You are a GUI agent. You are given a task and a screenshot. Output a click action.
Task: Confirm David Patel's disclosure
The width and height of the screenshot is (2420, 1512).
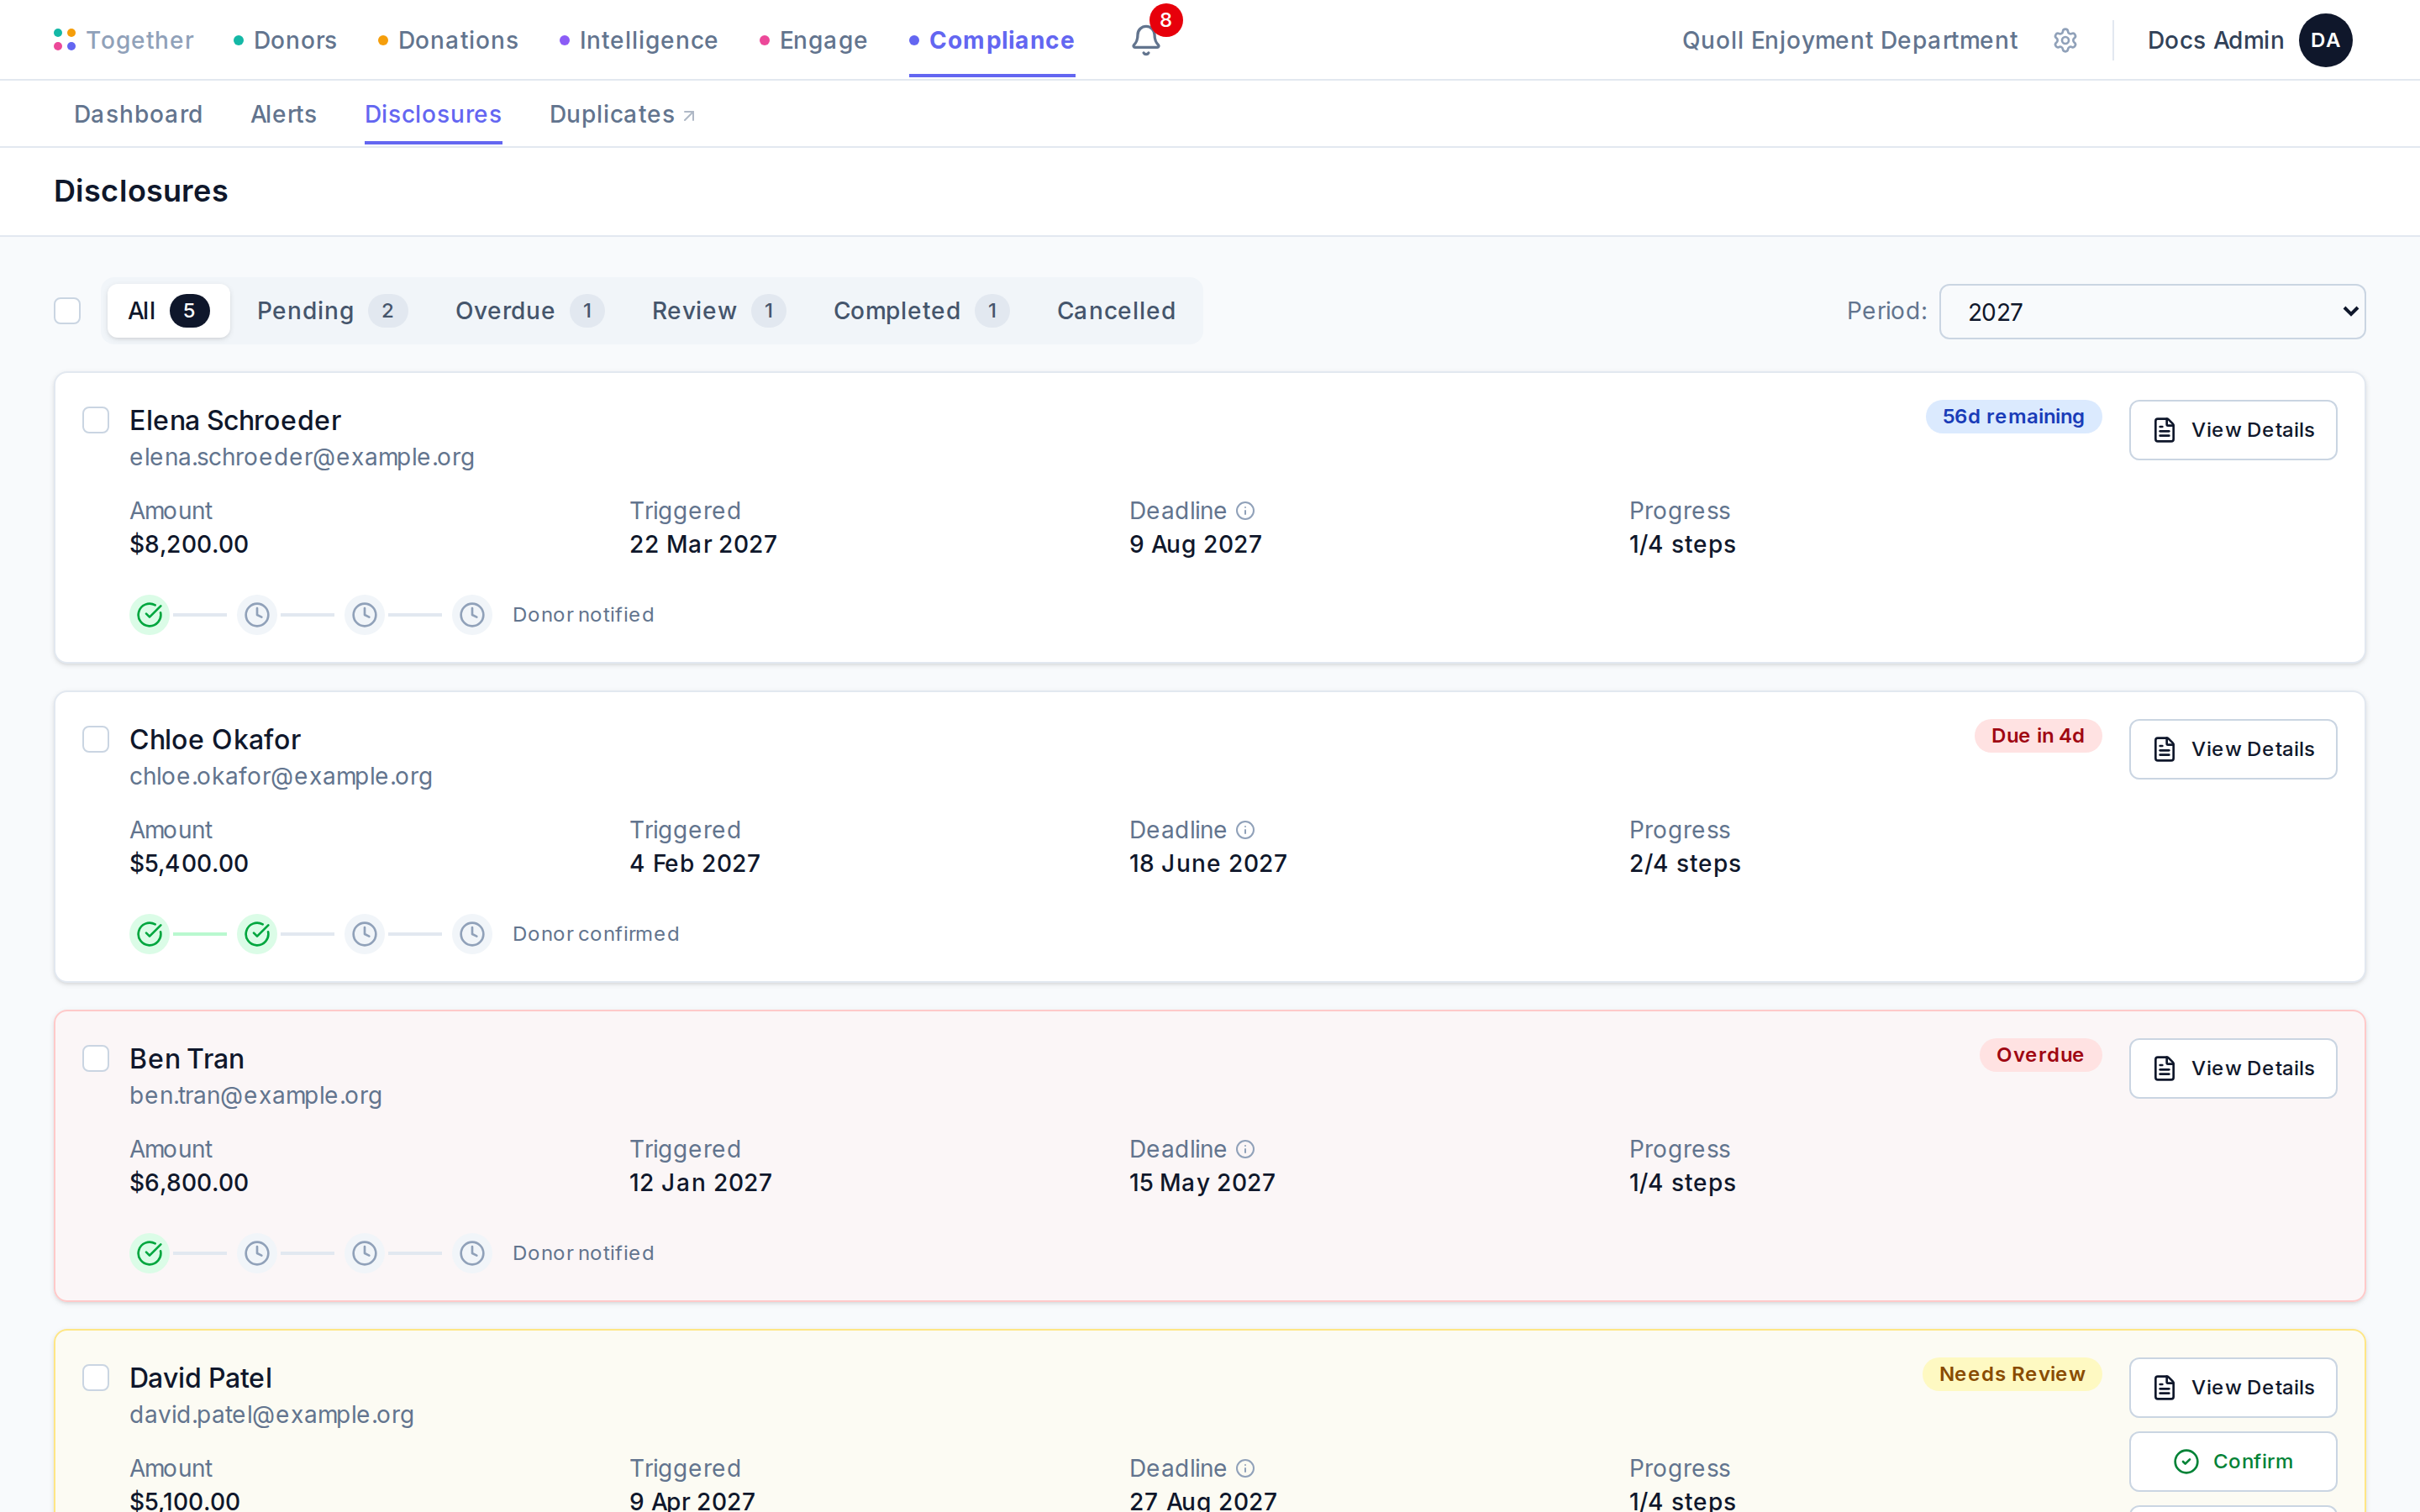tap(2232, 1461)
